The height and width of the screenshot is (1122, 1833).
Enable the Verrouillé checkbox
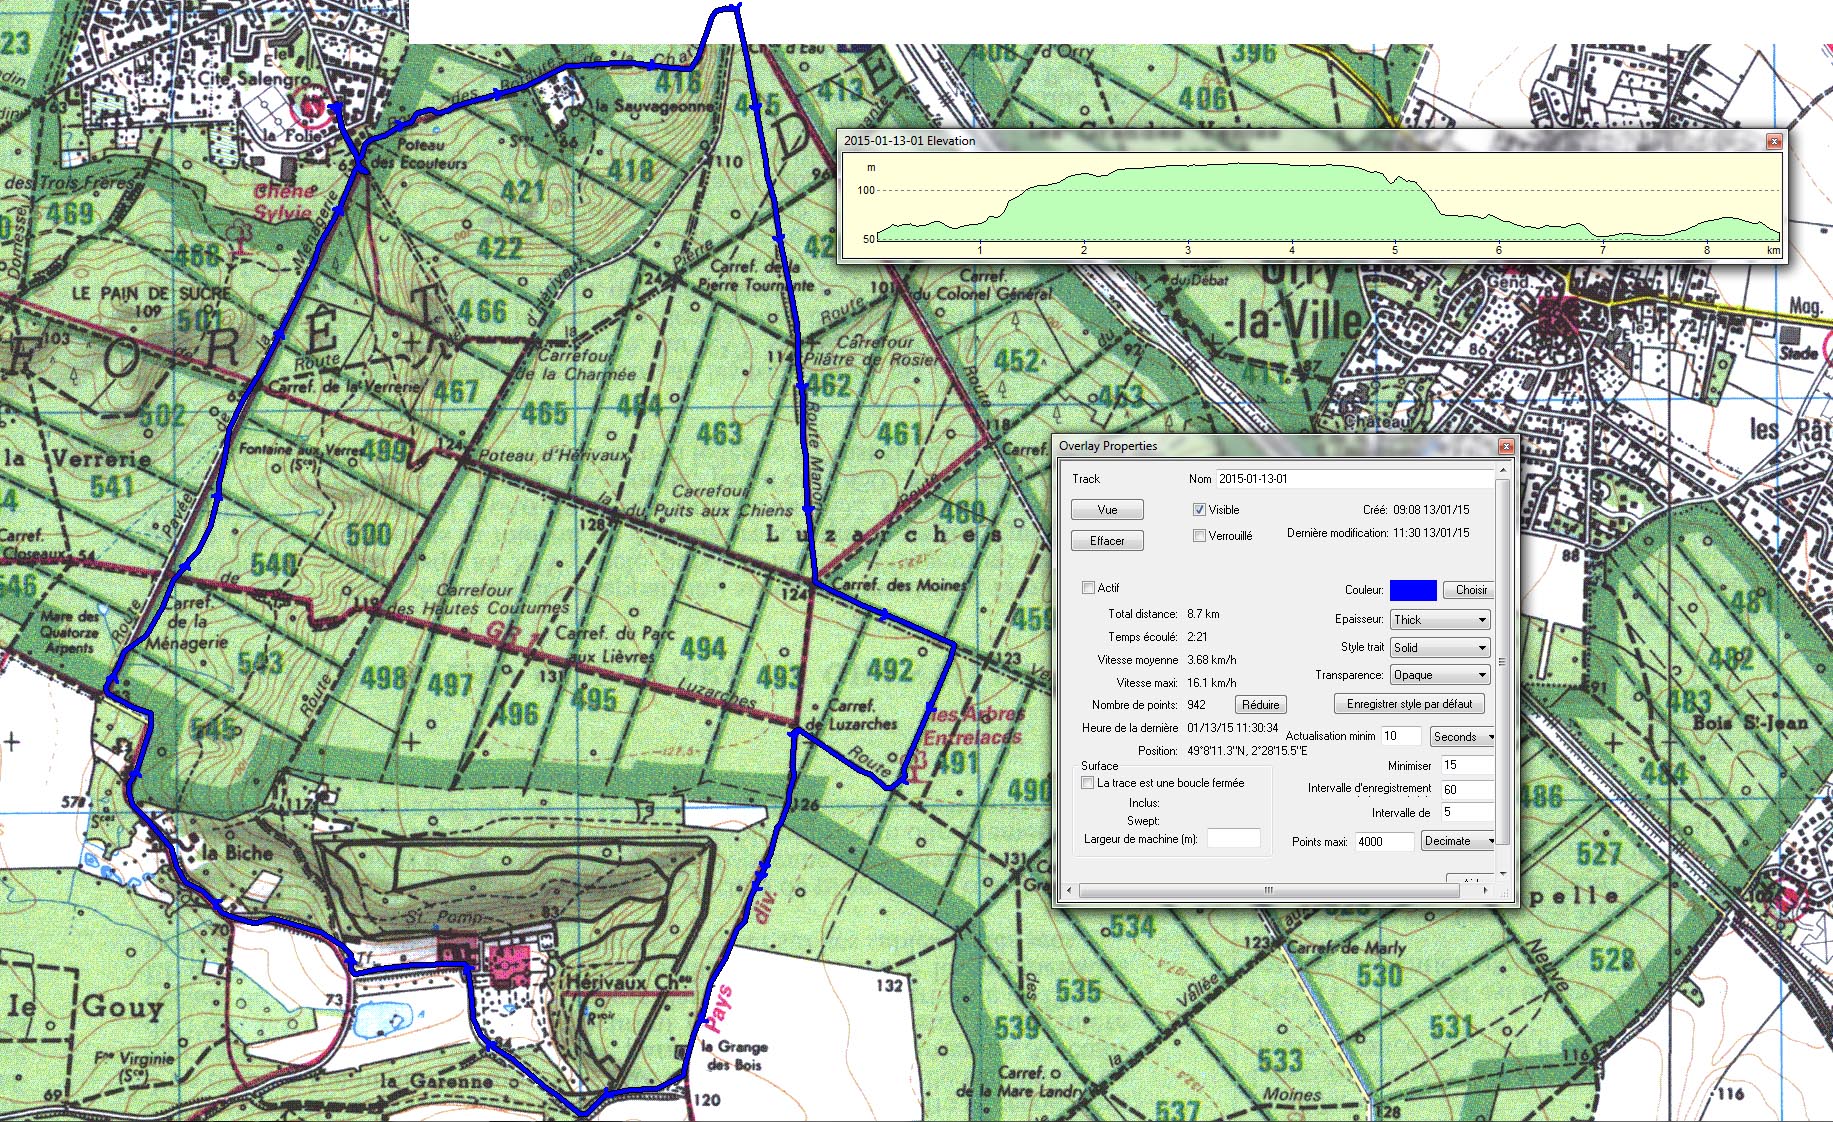[1199, 536]
